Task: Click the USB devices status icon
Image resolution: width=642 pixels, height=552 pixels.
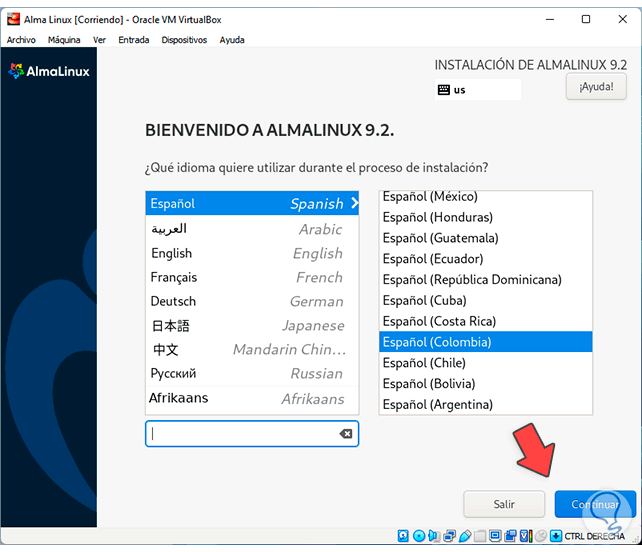Action: (465, 536)
